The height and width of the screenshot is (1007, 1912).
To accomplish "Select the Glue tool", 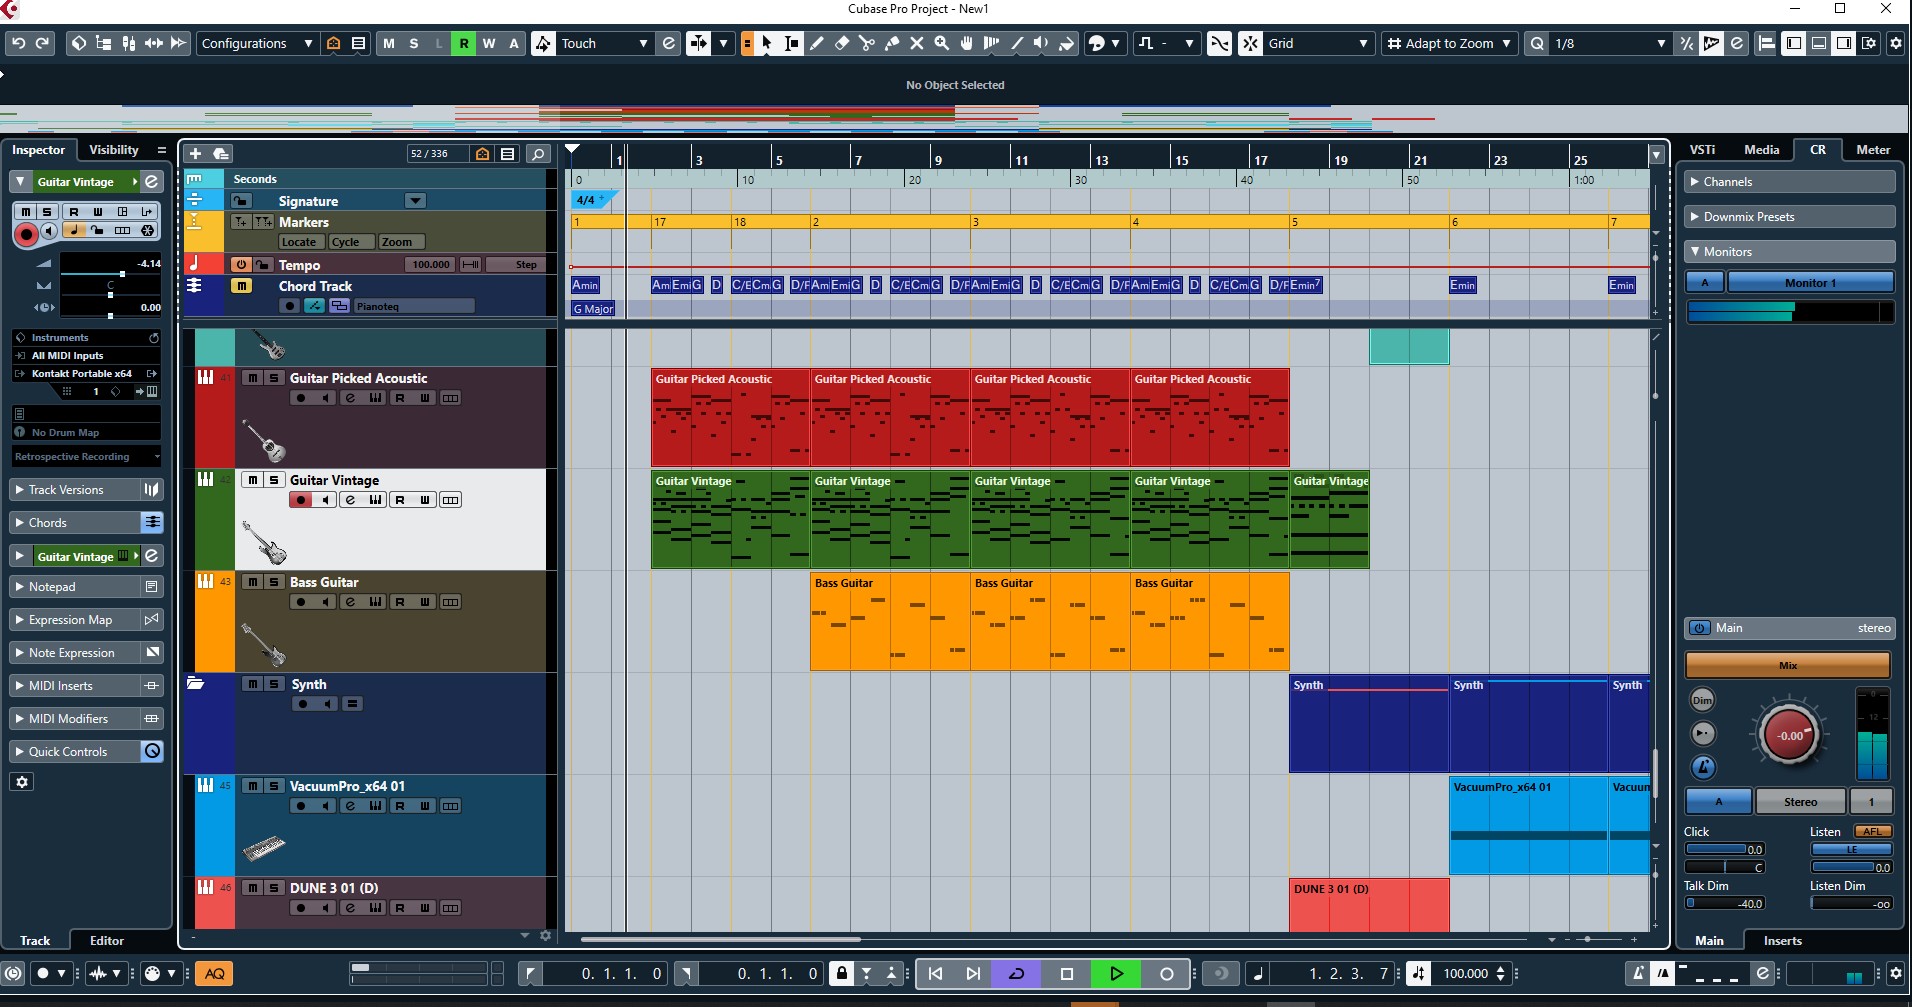I will click(892, 43).
